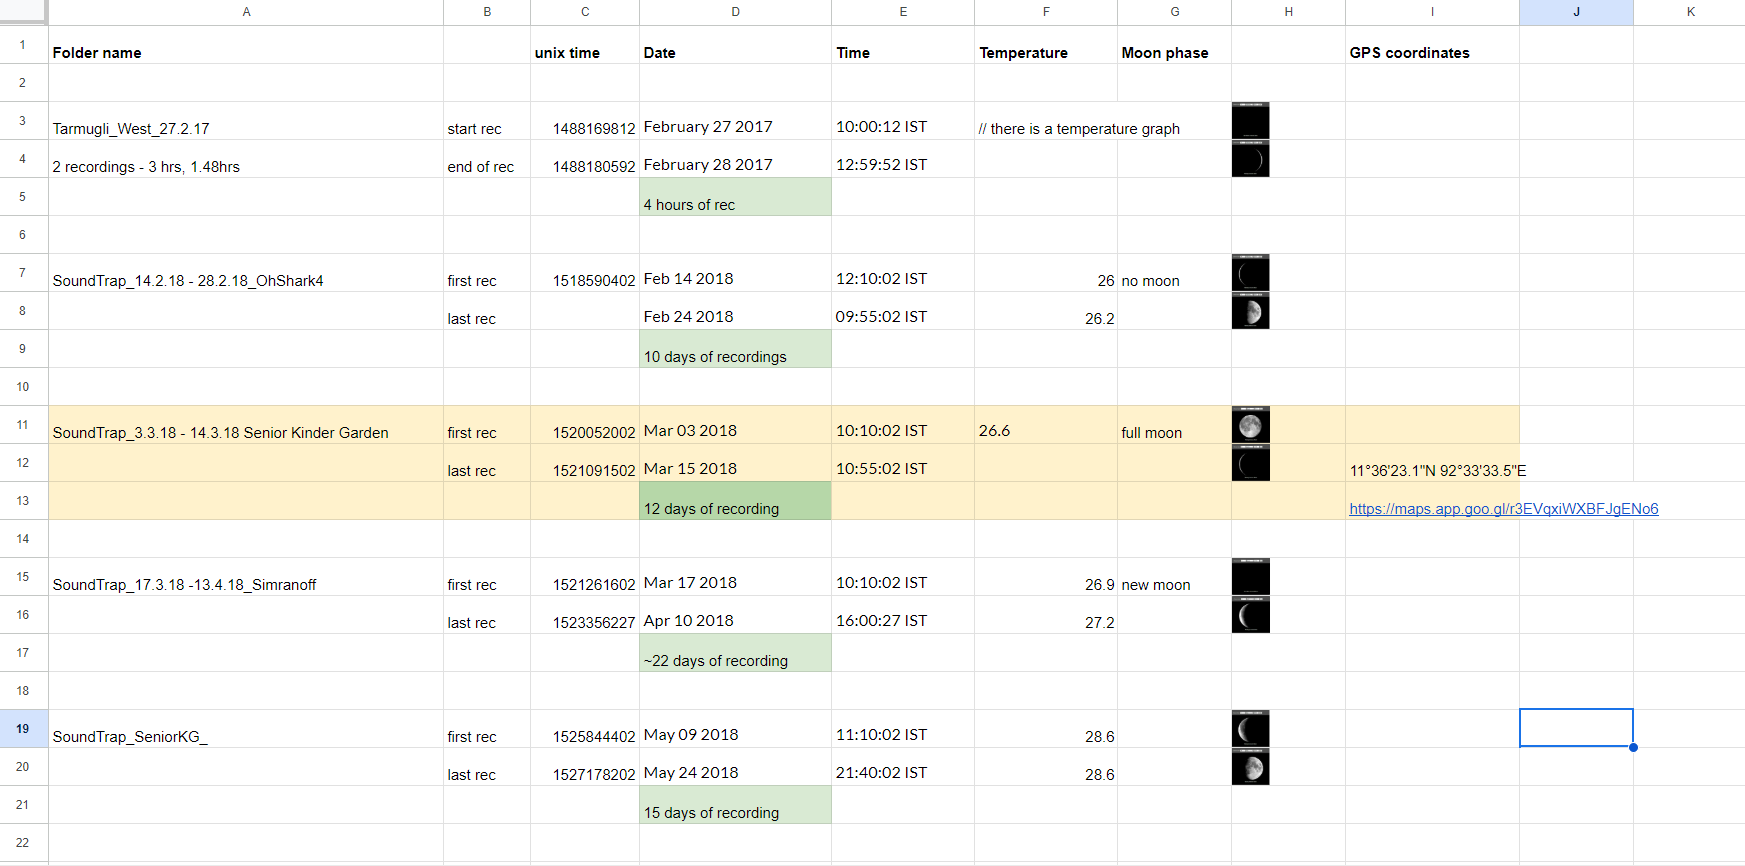The height and width of the screenshot is (866, 1745).
Task: Click the moon thumbnail in row 20
Action: [x=1250, y=767]
